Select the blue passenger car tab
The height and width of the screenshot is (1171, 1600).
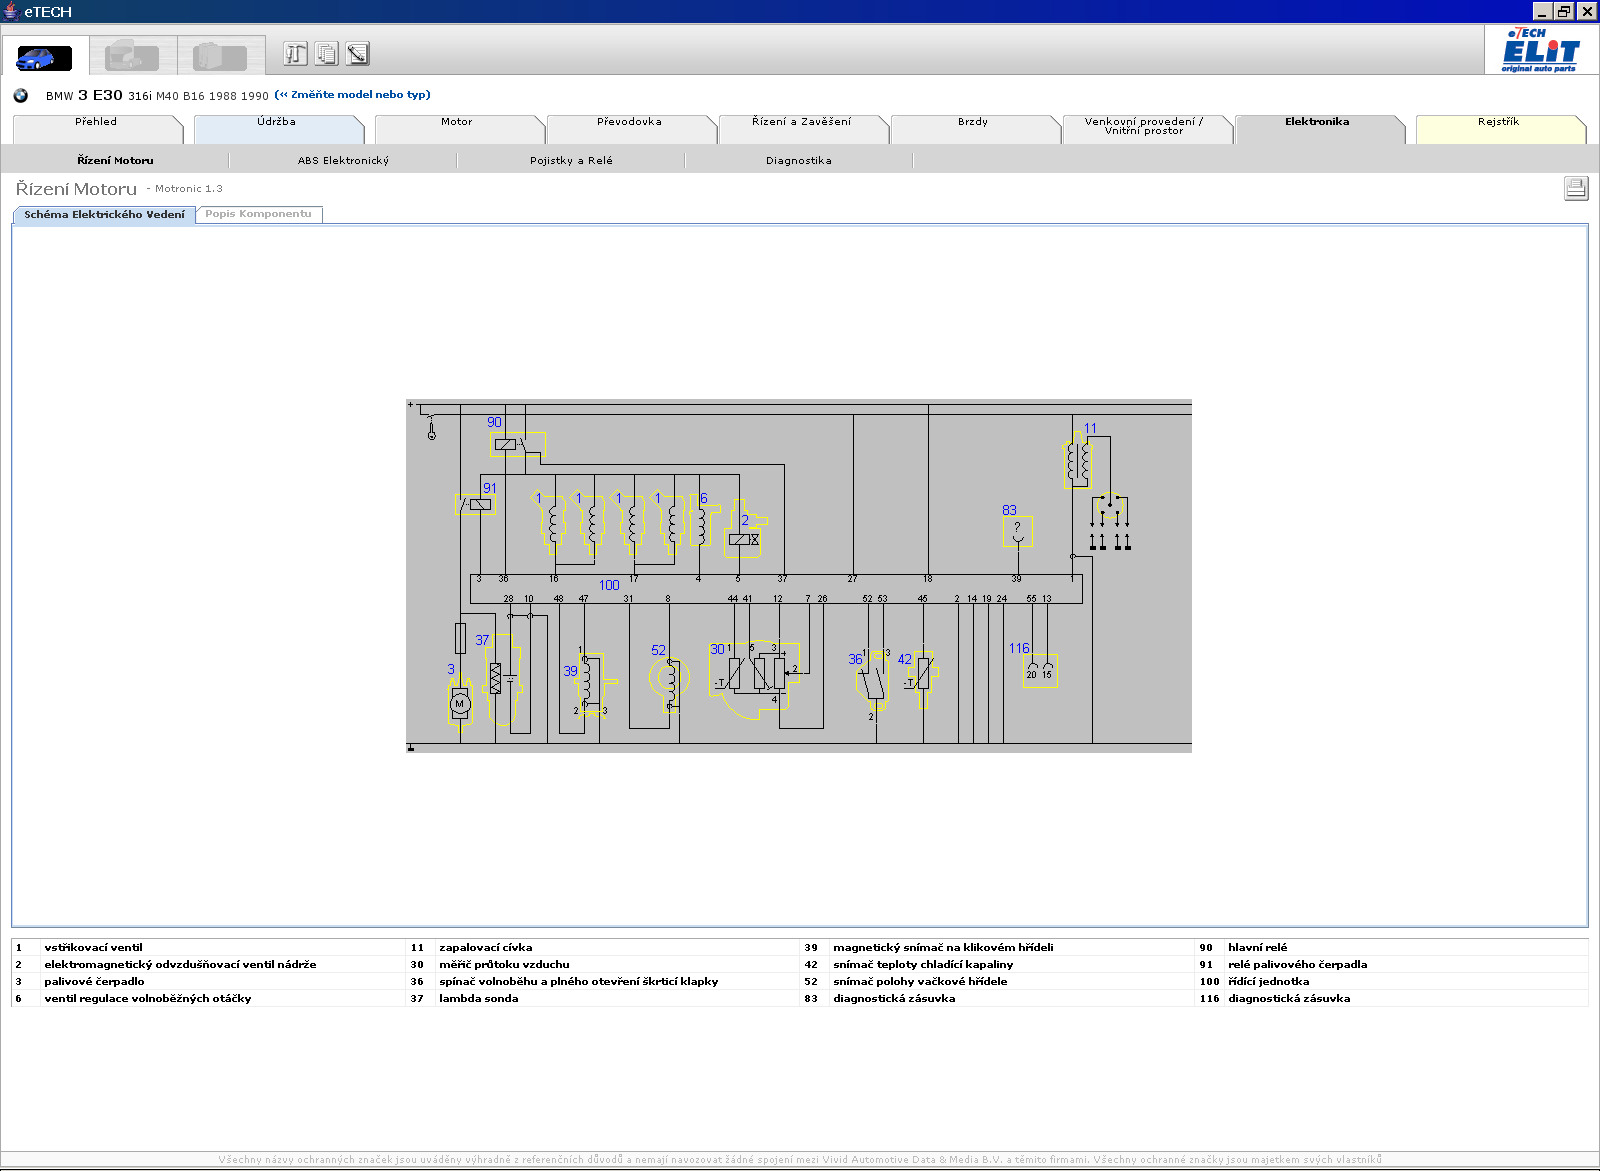[45, 58]
